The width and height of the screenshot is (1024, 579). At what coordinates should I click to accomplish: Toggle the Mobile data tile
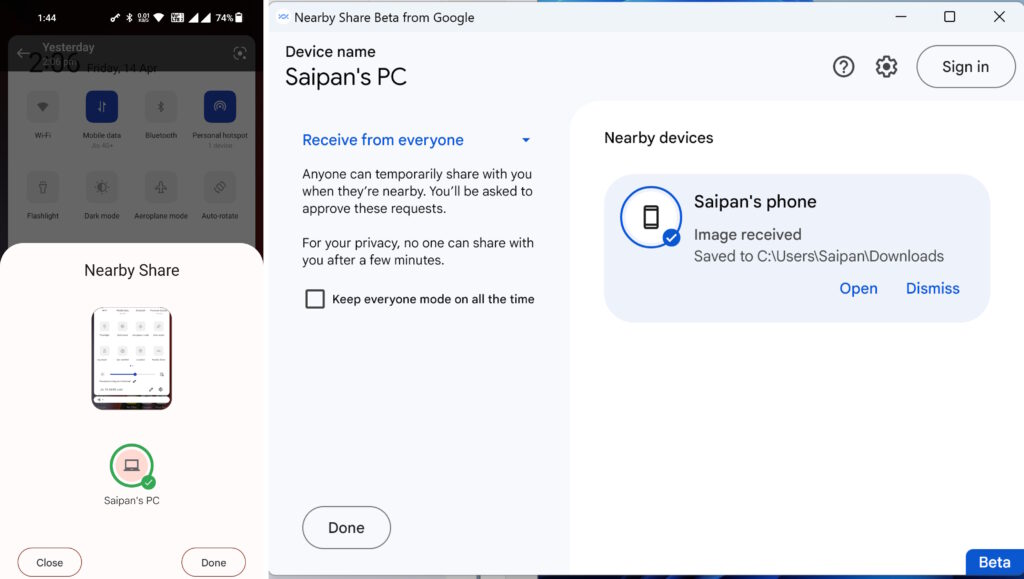101,106
